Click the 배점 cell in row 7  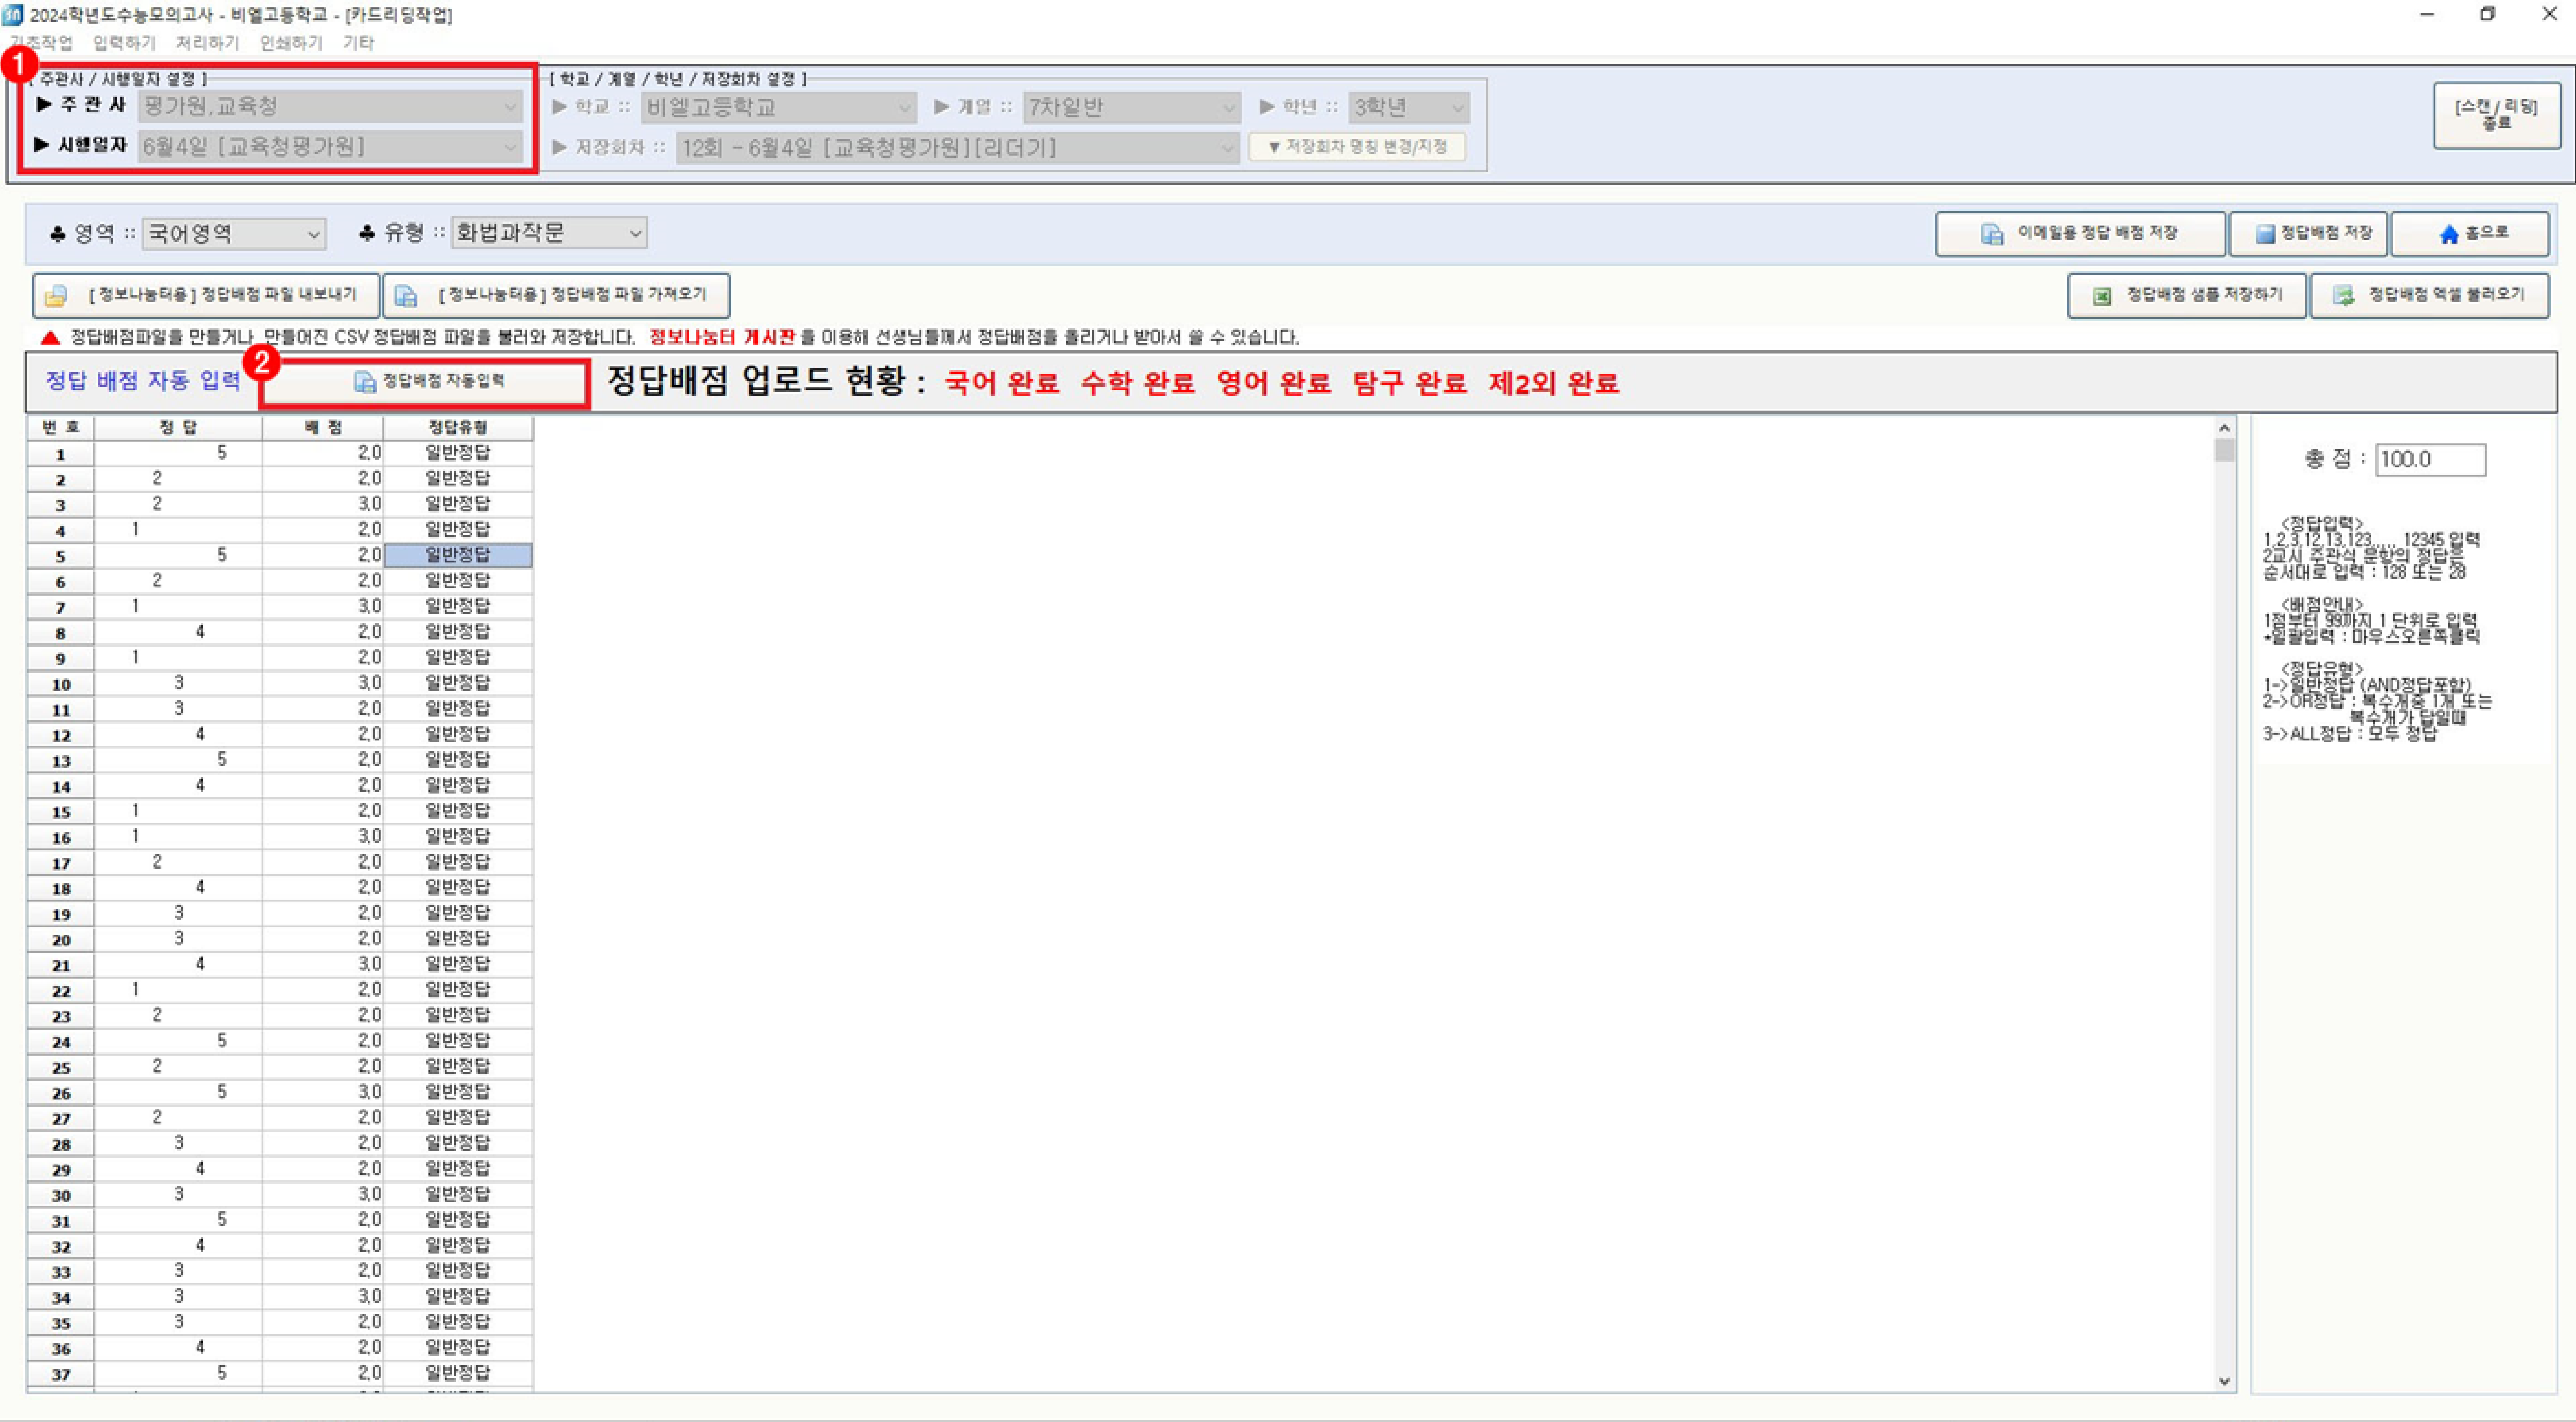pos(323,606)
